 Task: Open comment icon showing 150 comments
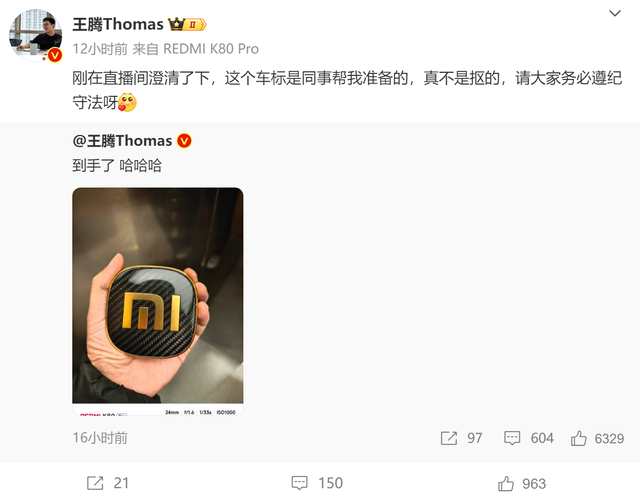click(x=299, y=483)
